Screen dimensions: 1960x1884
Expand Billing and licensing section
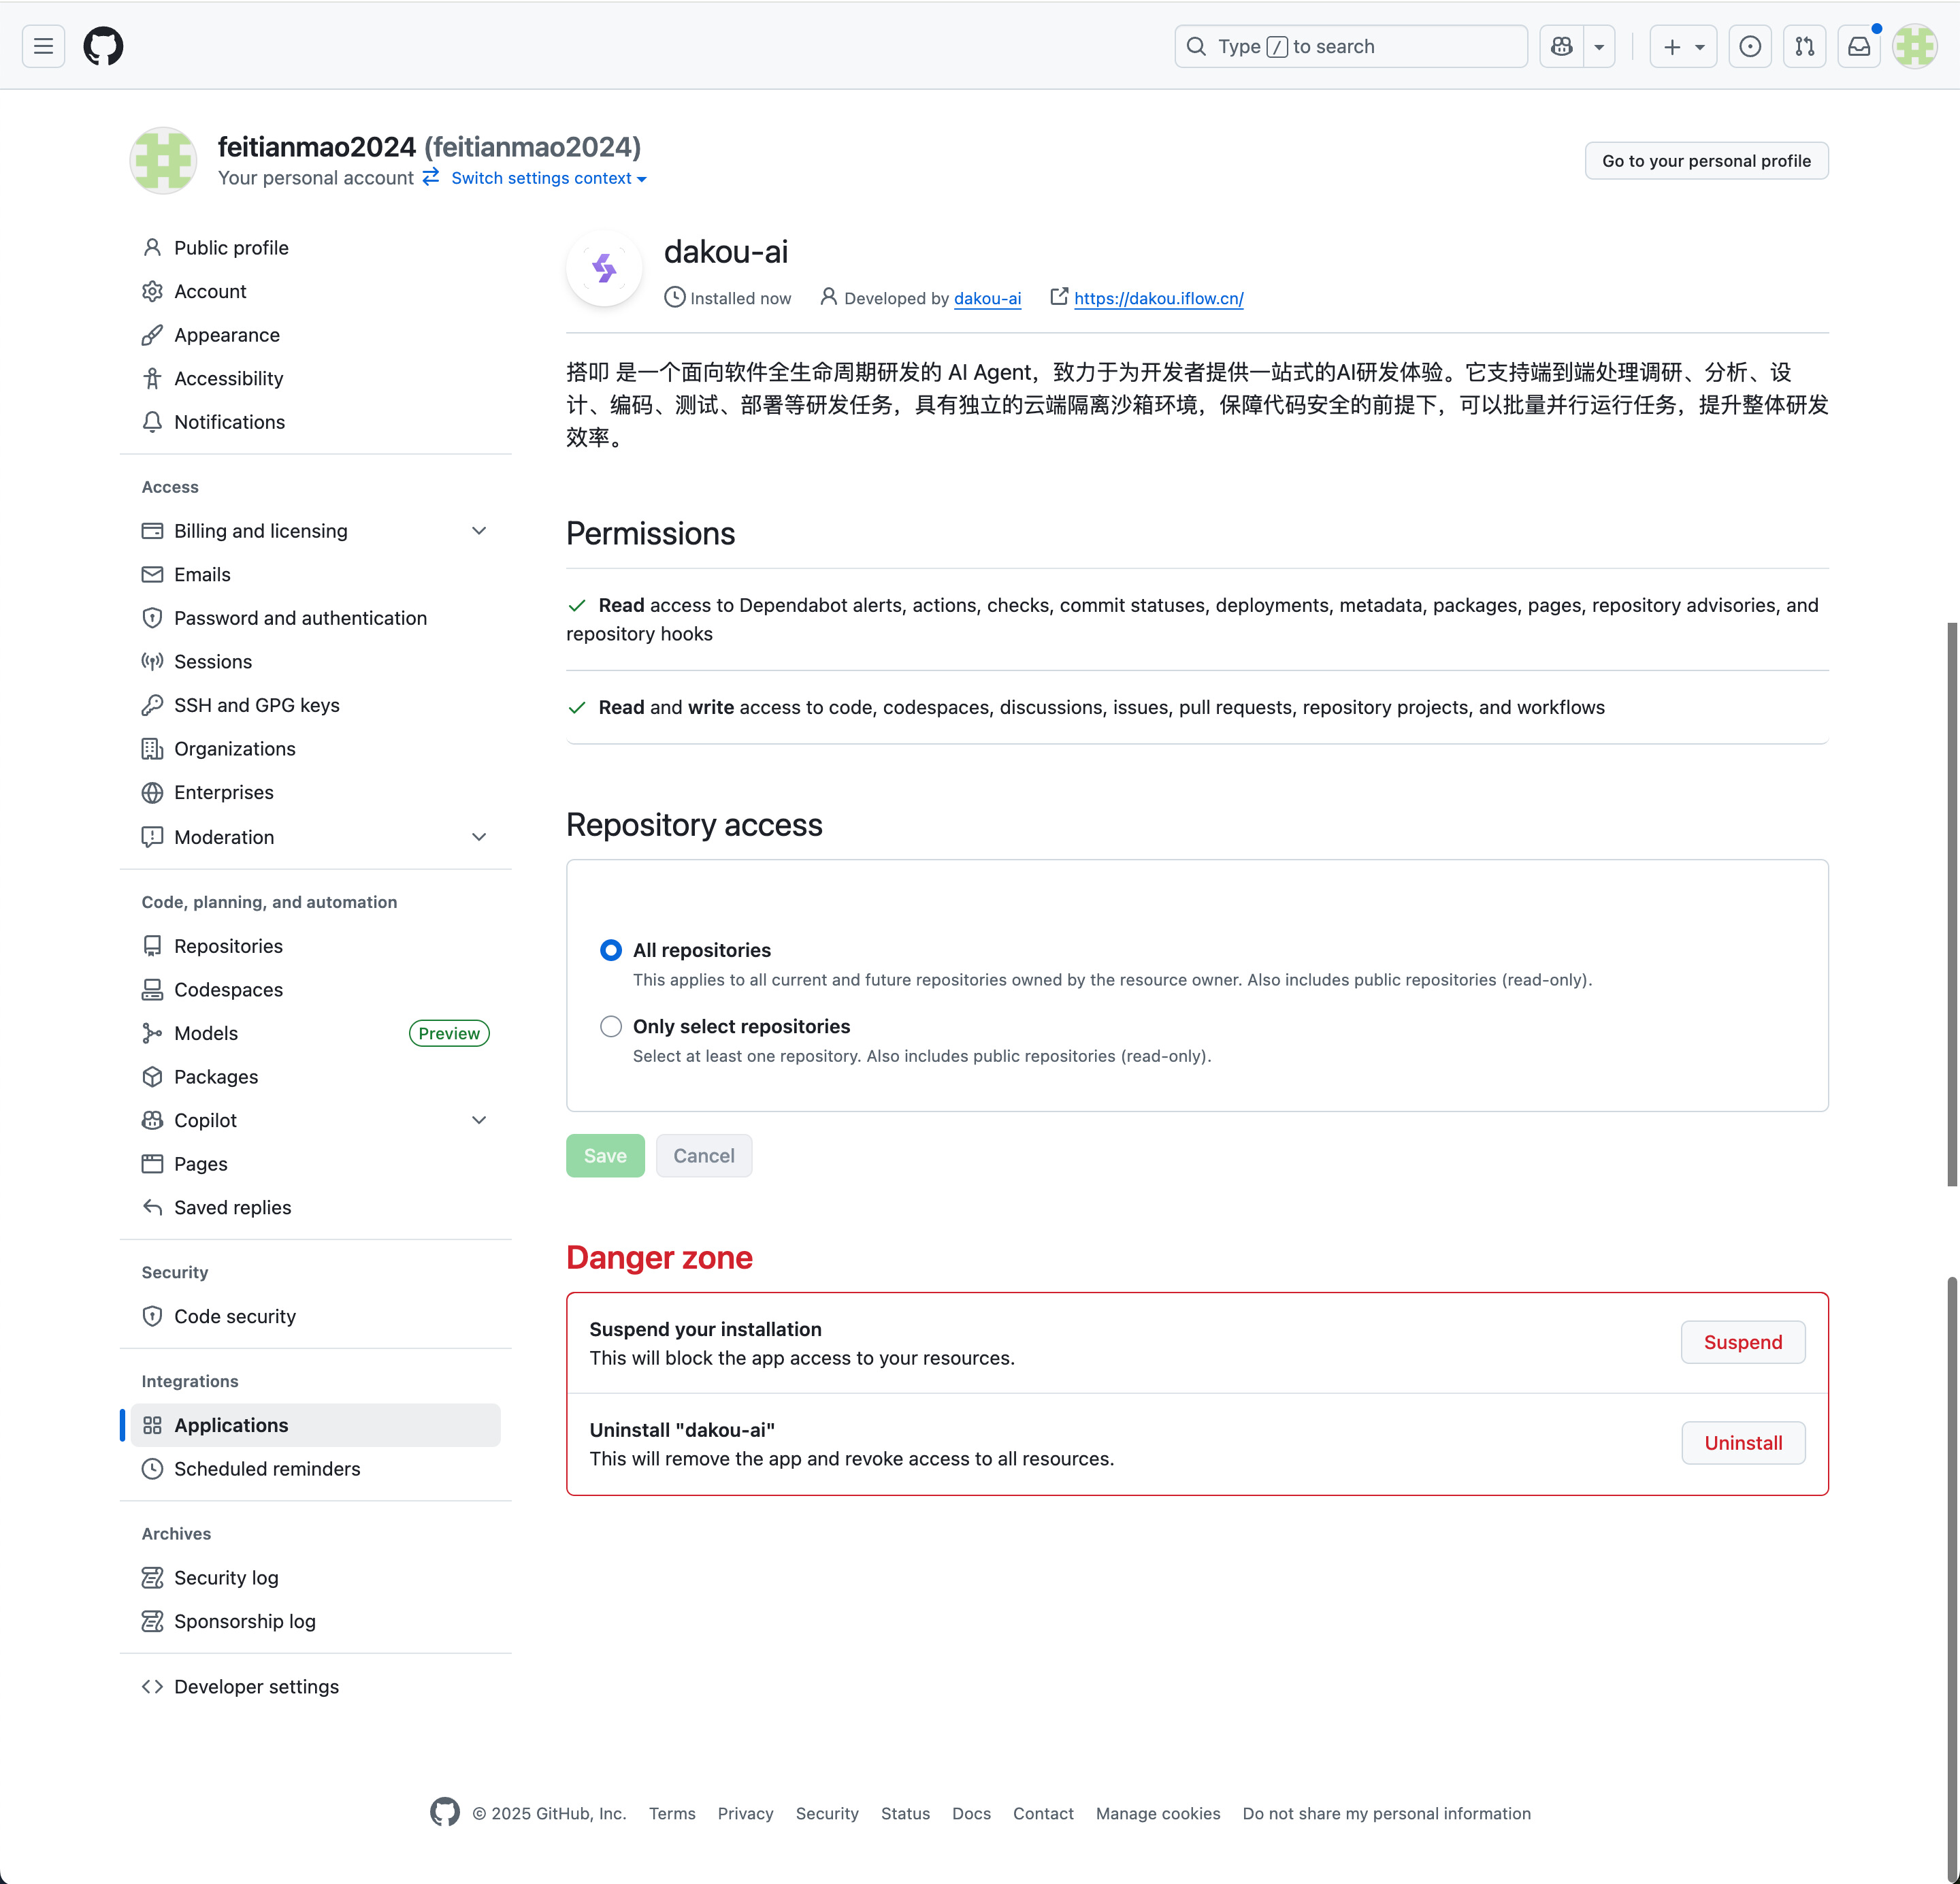[x=479, y=531]
